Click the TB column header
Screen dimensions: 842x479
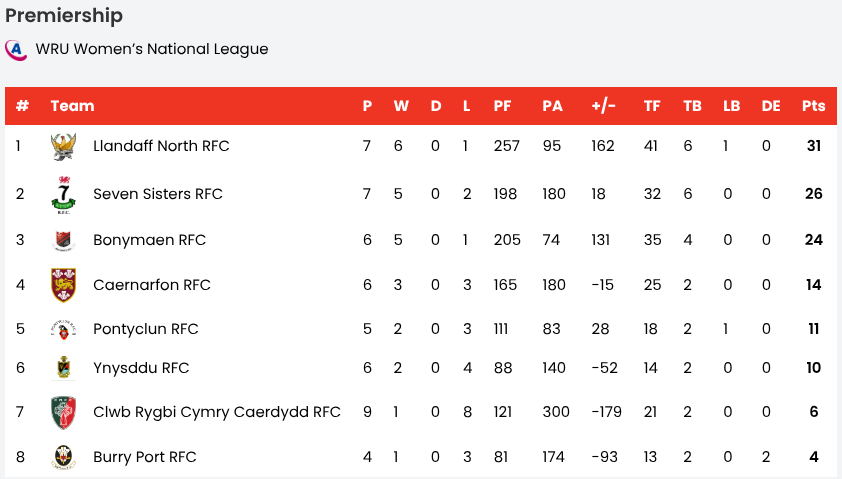pyautogui.click(x=692, y=106)
